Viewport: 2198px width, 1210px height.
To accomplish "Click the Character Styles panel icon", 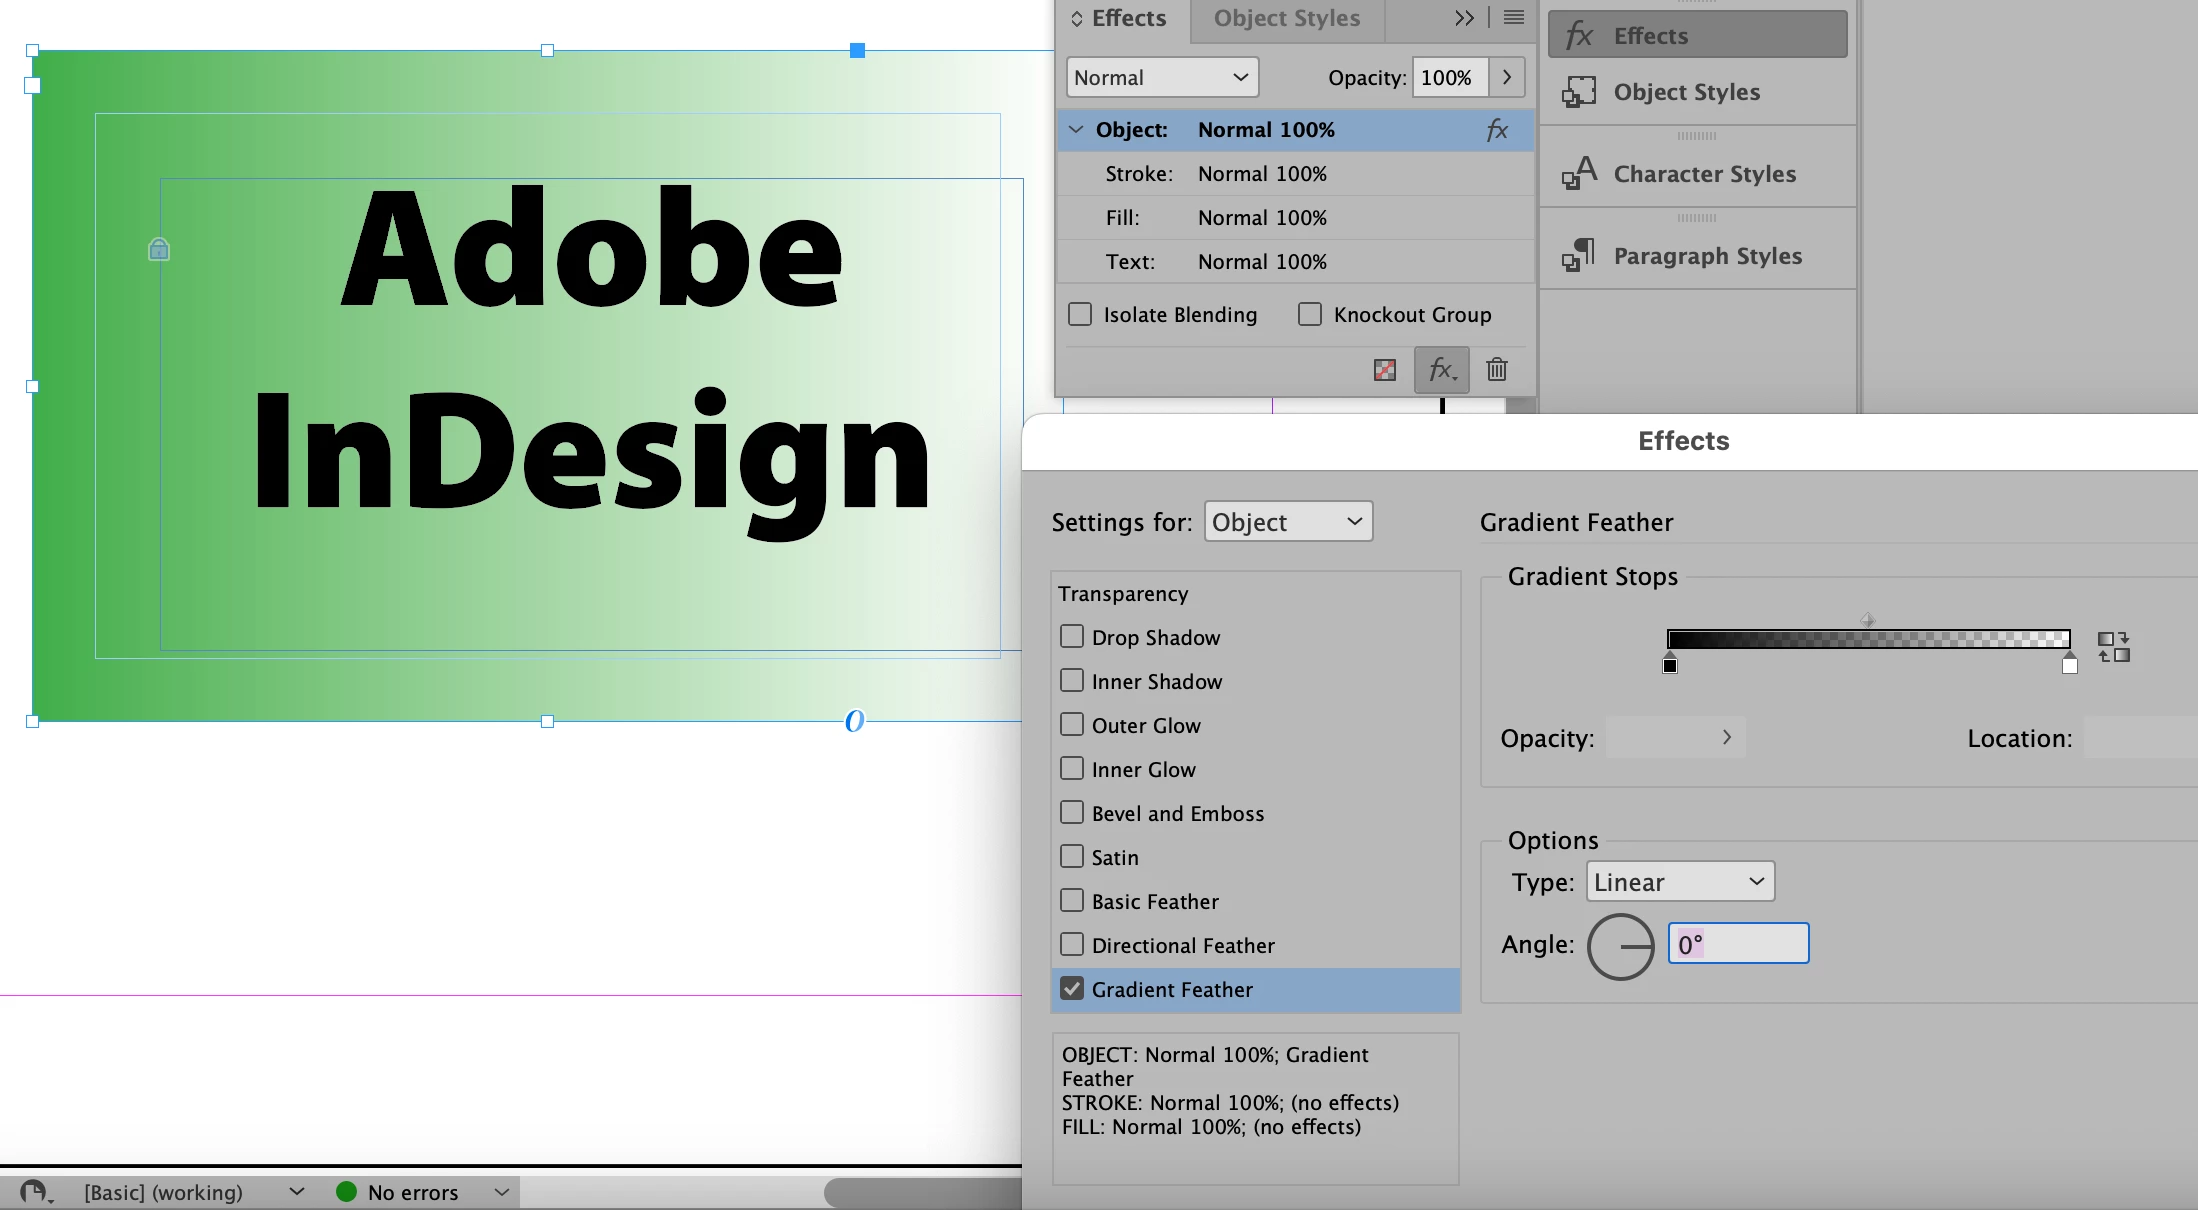I will pyautogui.click(x=1579, y=174).
